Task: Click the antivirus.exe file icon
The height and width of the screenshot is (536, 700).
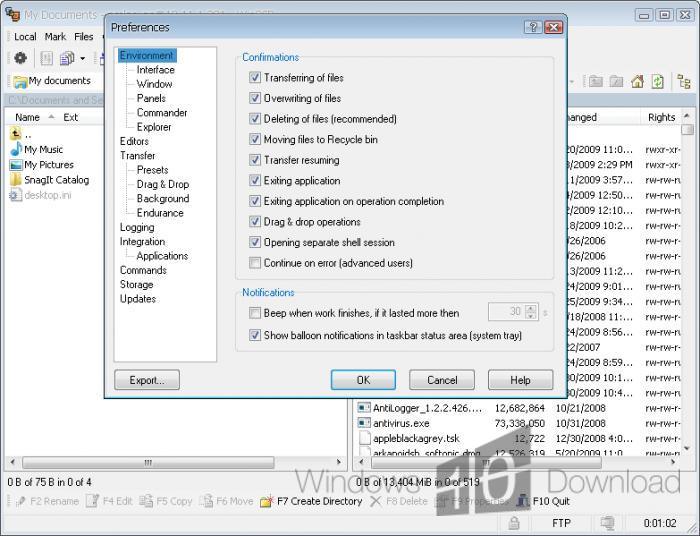Action: click(364, 423)
